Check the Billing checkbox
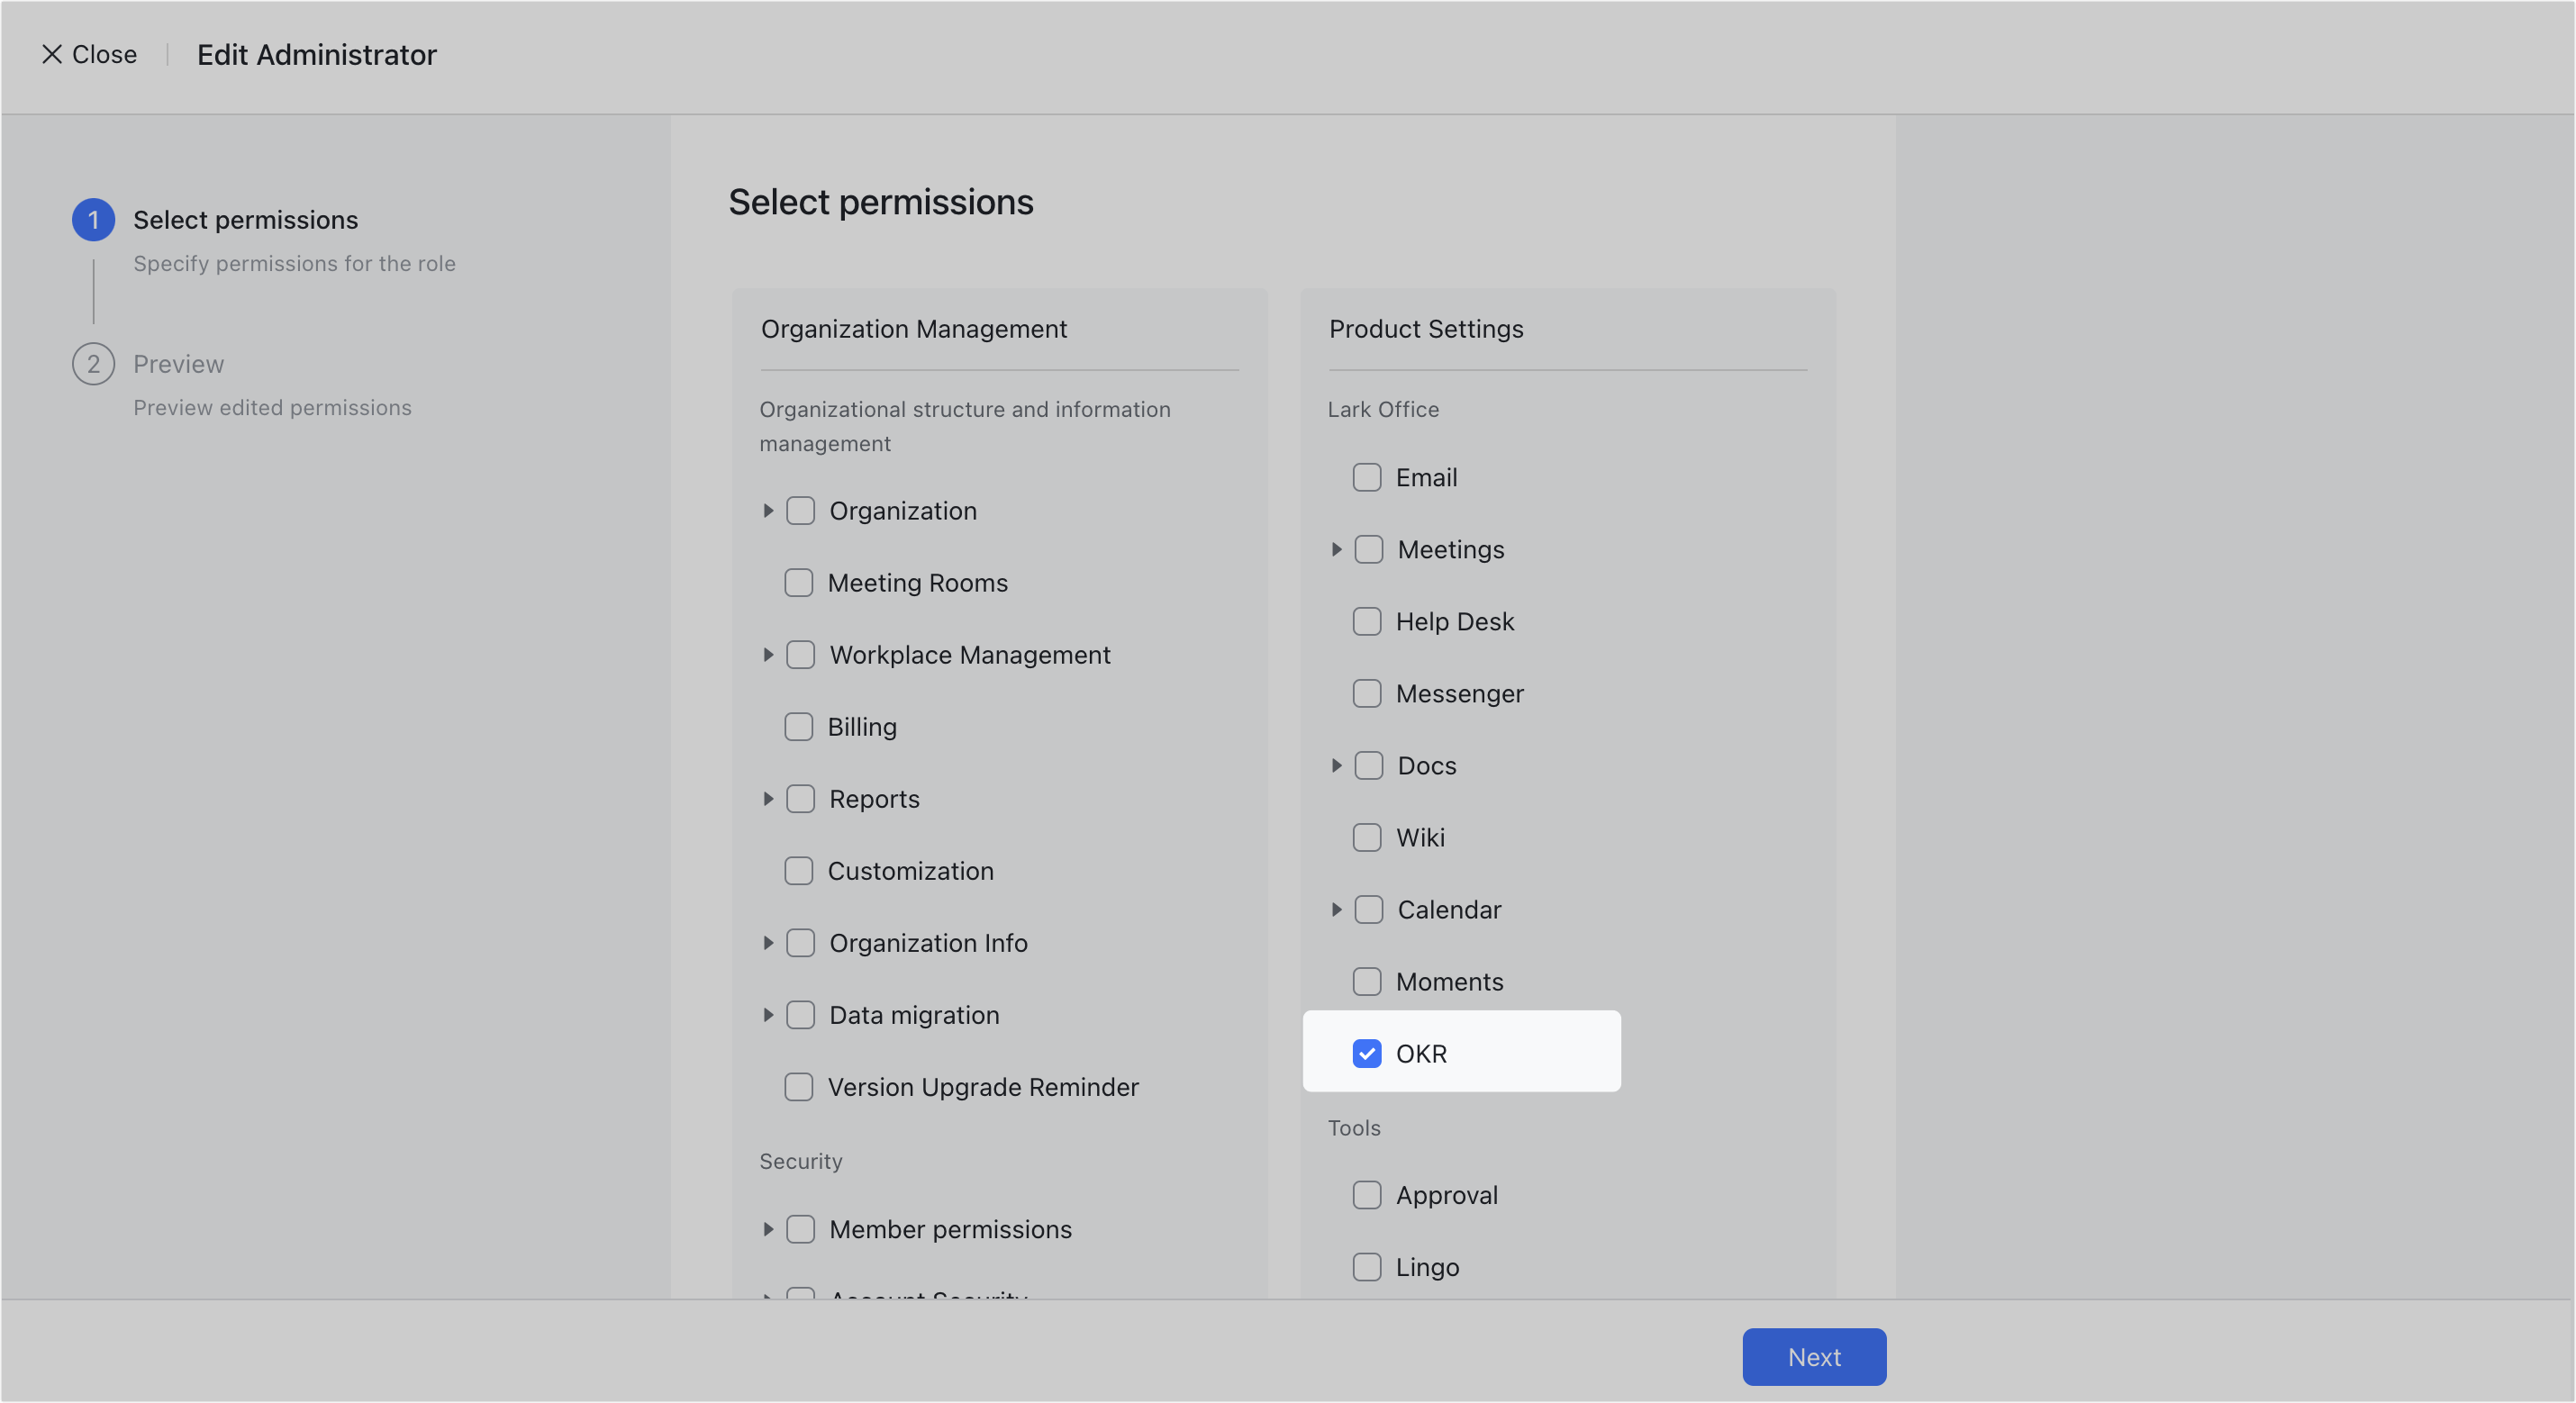The height and width of the screenshot is (1403, 2576). [x=799, y=727]
